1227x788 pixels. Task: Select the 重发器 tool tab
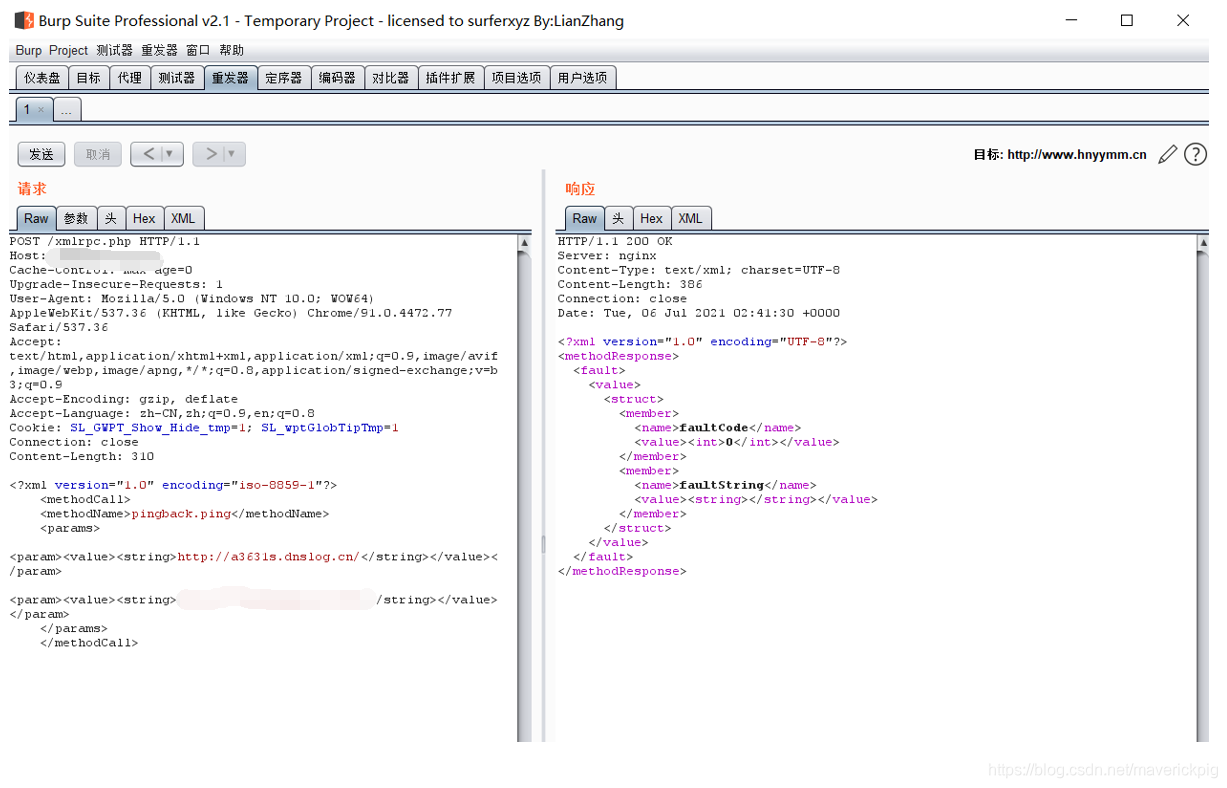tap(230, 78)
